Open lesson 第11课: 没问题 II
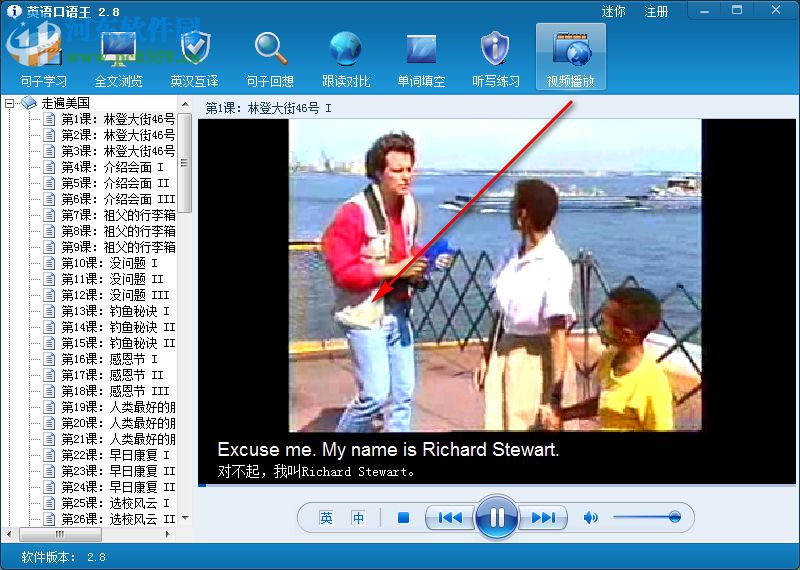The width and height of the screenshot is (800, 570). click(113, 279)
